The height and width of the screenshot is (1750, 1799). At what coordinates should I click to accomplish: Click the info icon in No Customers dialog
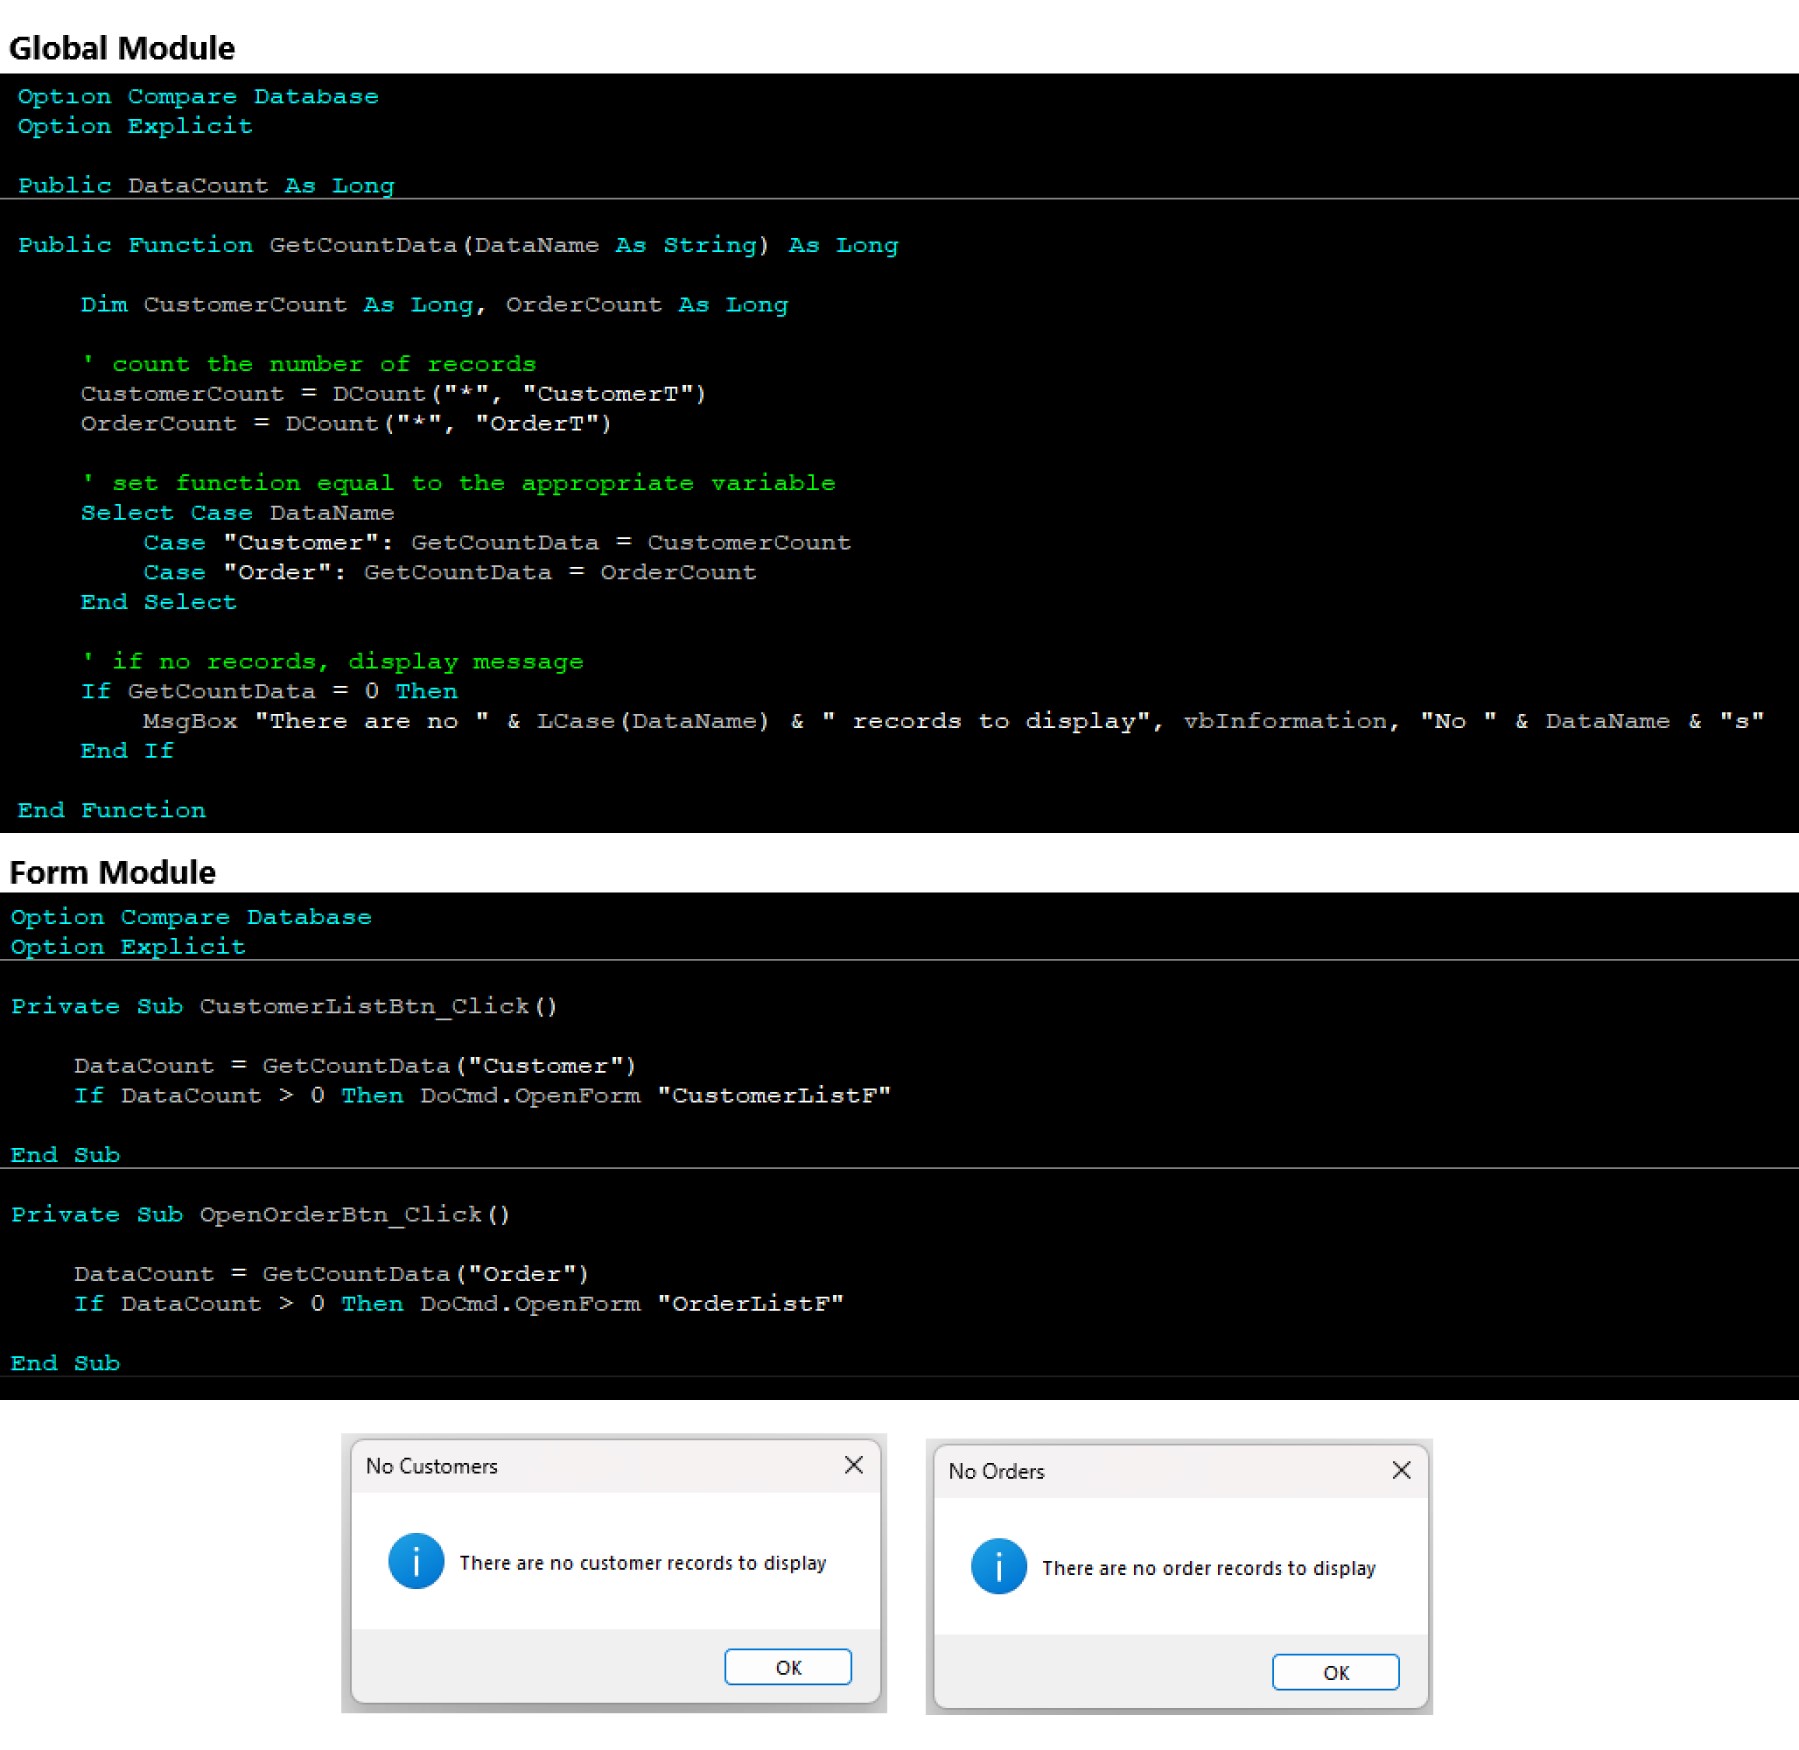tap(416, 1561)
